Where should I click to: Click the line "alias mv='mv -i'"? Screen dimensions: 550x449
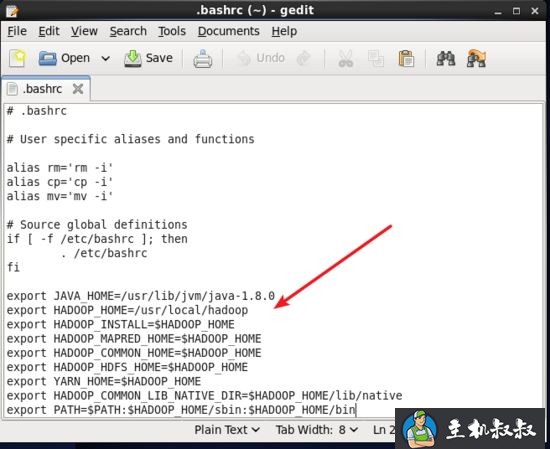tap(60, 196)
